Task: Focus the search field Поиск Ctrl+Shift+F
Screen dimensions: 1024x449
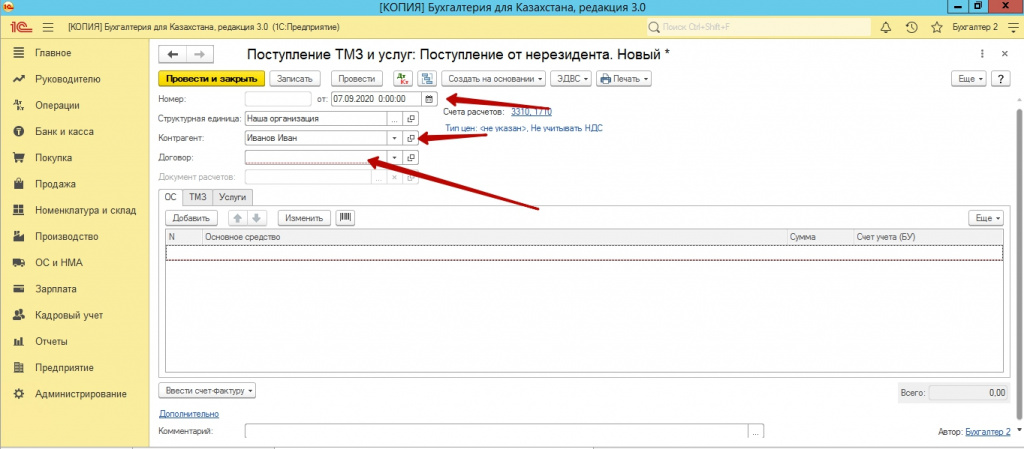Action: (x=759, y=27)
